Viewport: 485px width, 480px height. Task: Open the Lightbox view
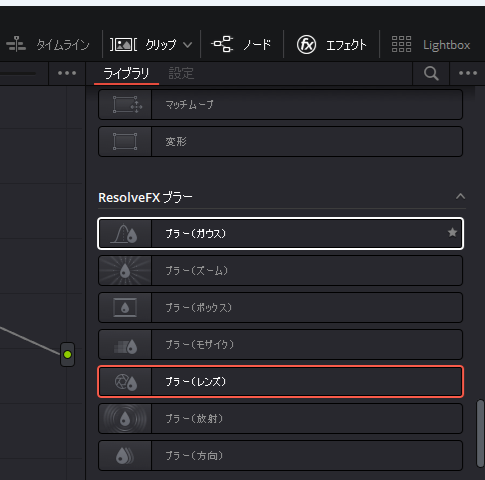point(431,44)
